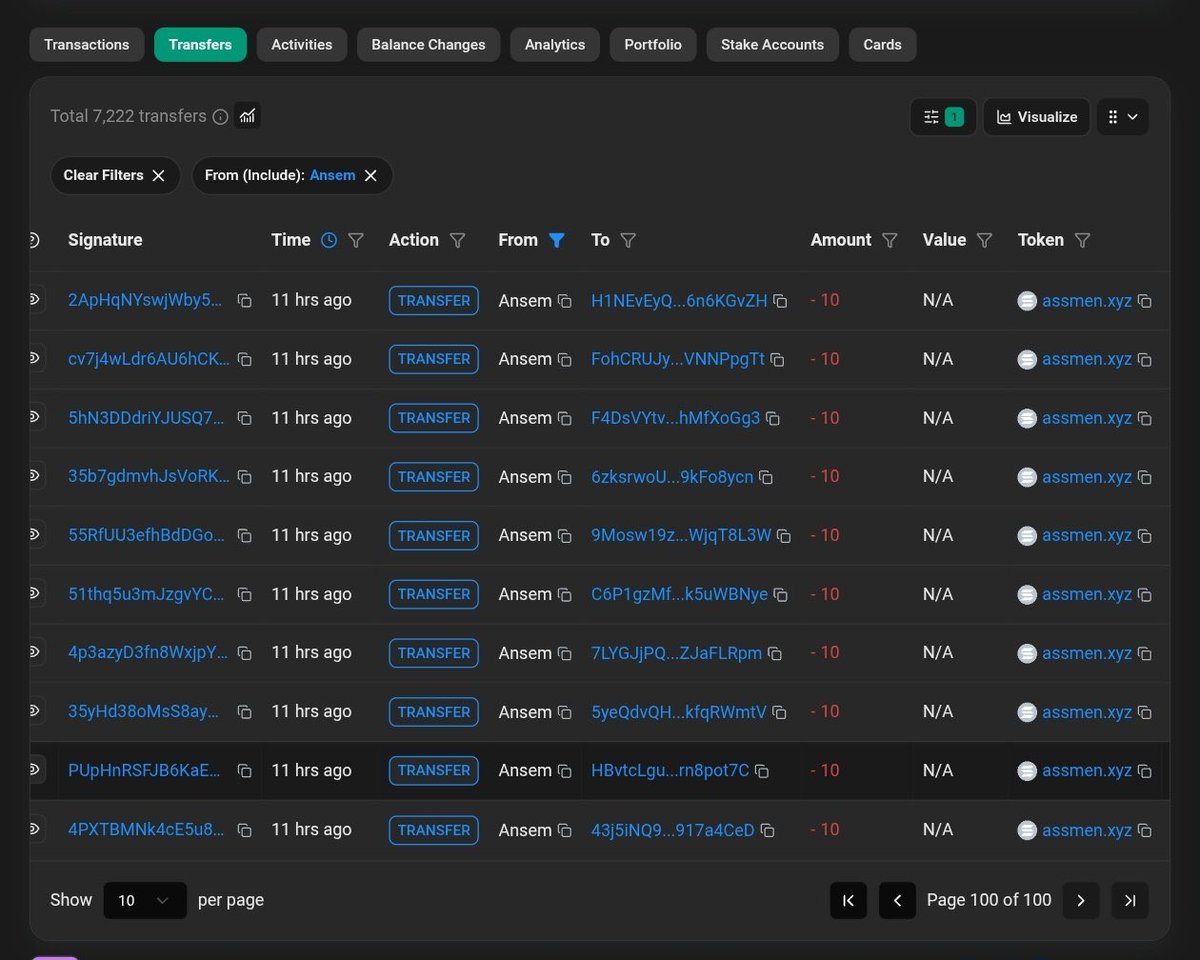Open the To column filter
The width and height of the screenshot is (1200, 960).
click(x=628, y=240)
